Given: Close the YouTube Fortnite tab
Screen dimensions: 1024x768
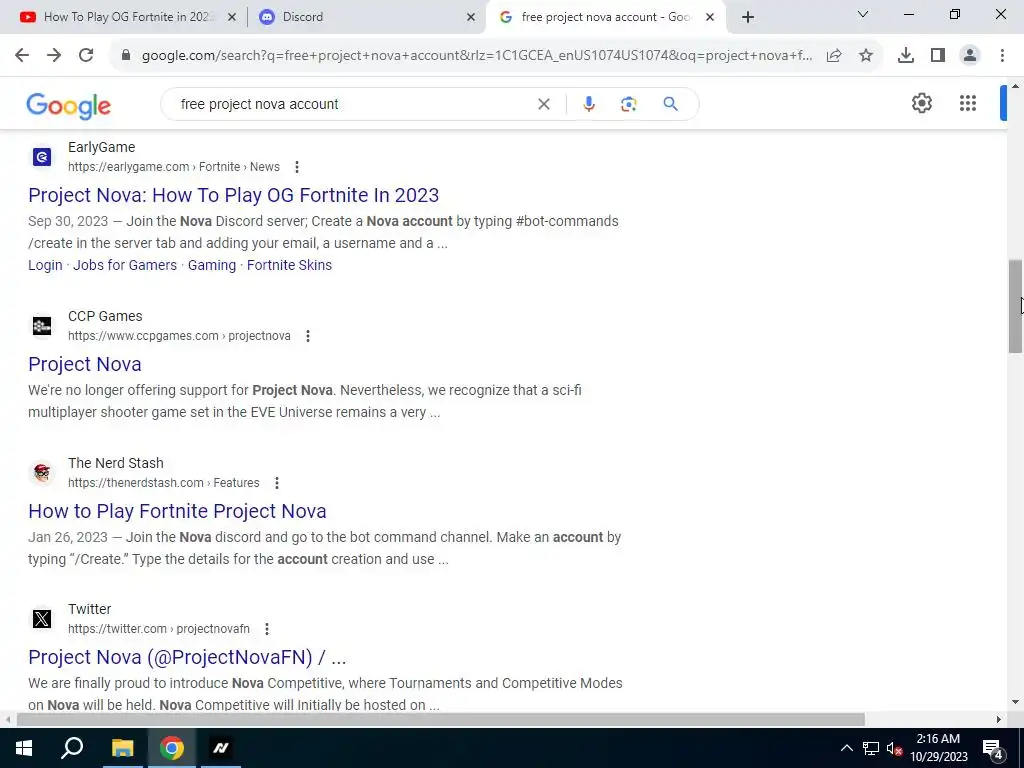Looking at the screenshot, I should click(x=232, y=17).
